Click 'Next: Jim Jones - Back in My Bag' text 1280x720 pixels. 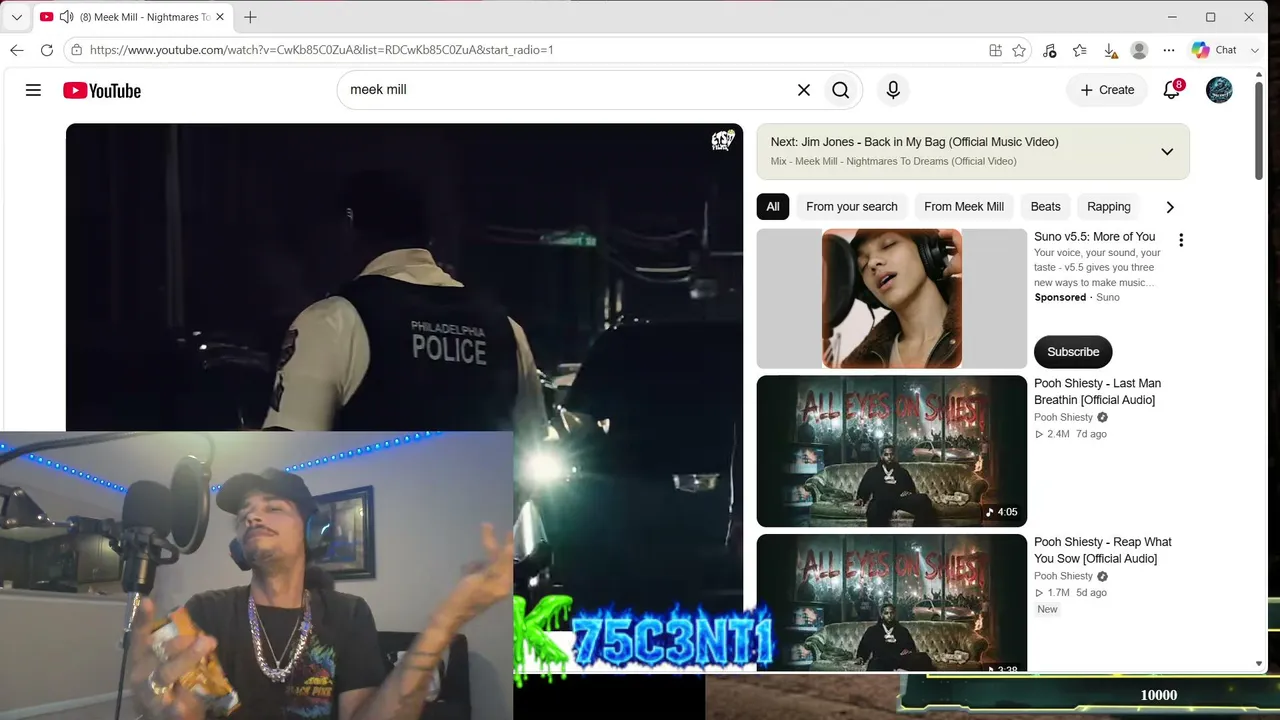(914, 142)
